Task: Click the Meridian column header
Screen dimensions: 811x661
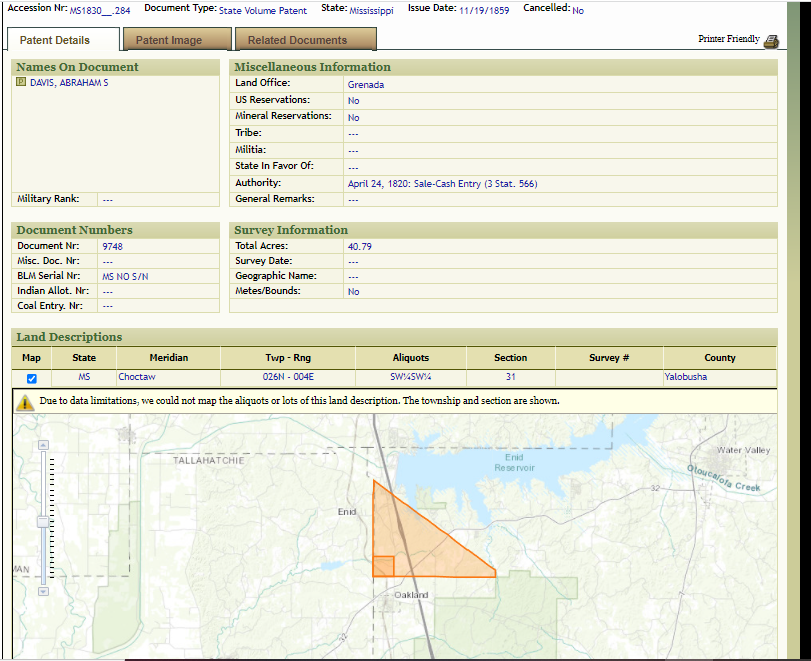Action: coord(168,358)
